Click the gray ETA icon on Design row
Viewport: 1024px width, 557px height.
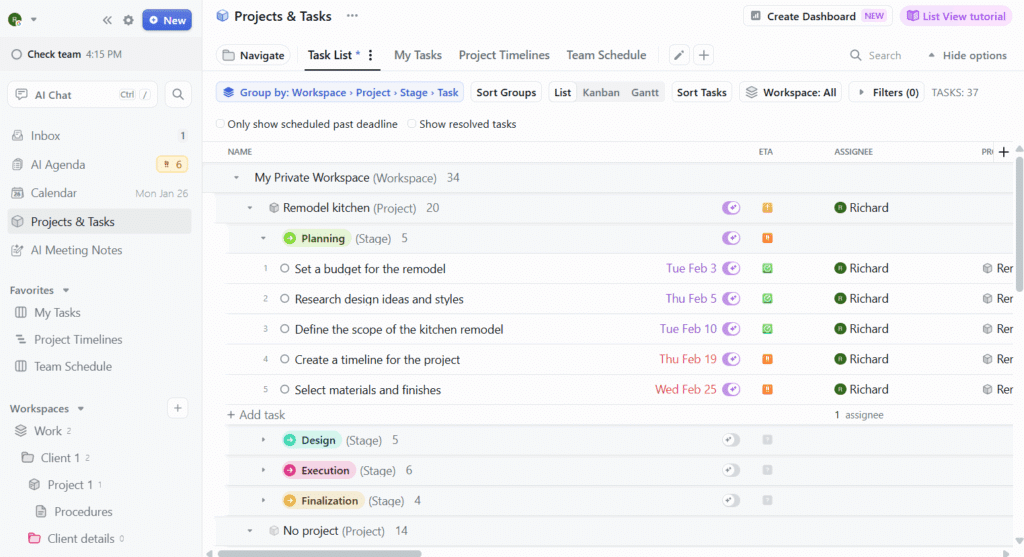click(x=767, y=440)
